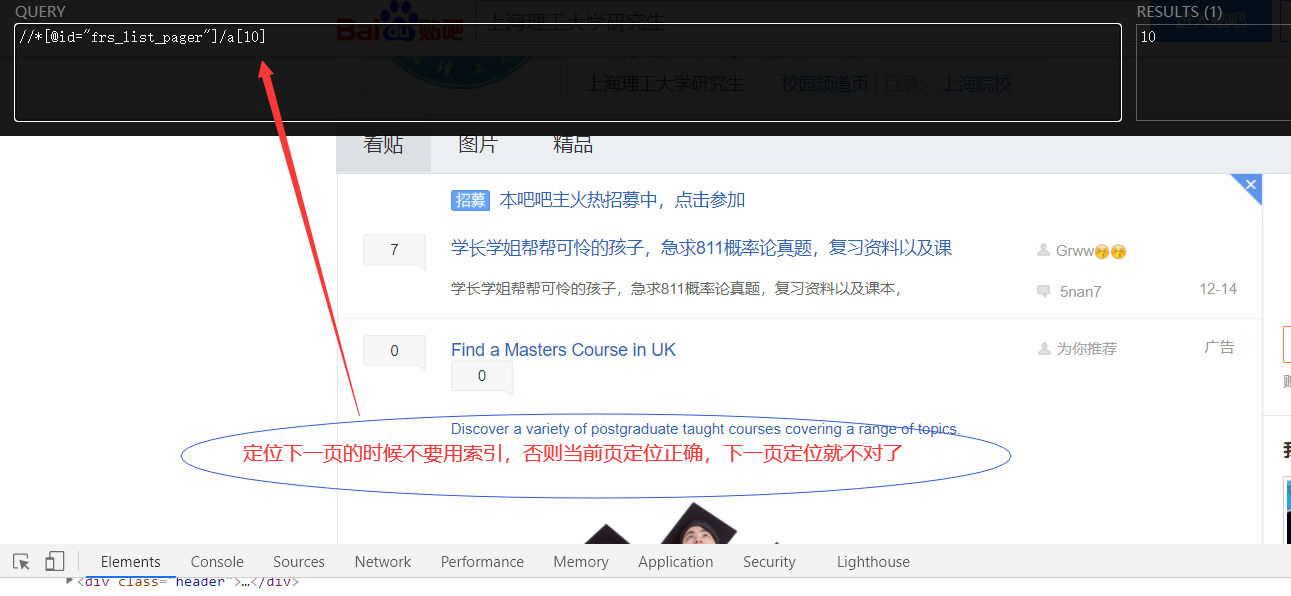
Task: Select the DevTools inspect element icon
Action: 21,561
